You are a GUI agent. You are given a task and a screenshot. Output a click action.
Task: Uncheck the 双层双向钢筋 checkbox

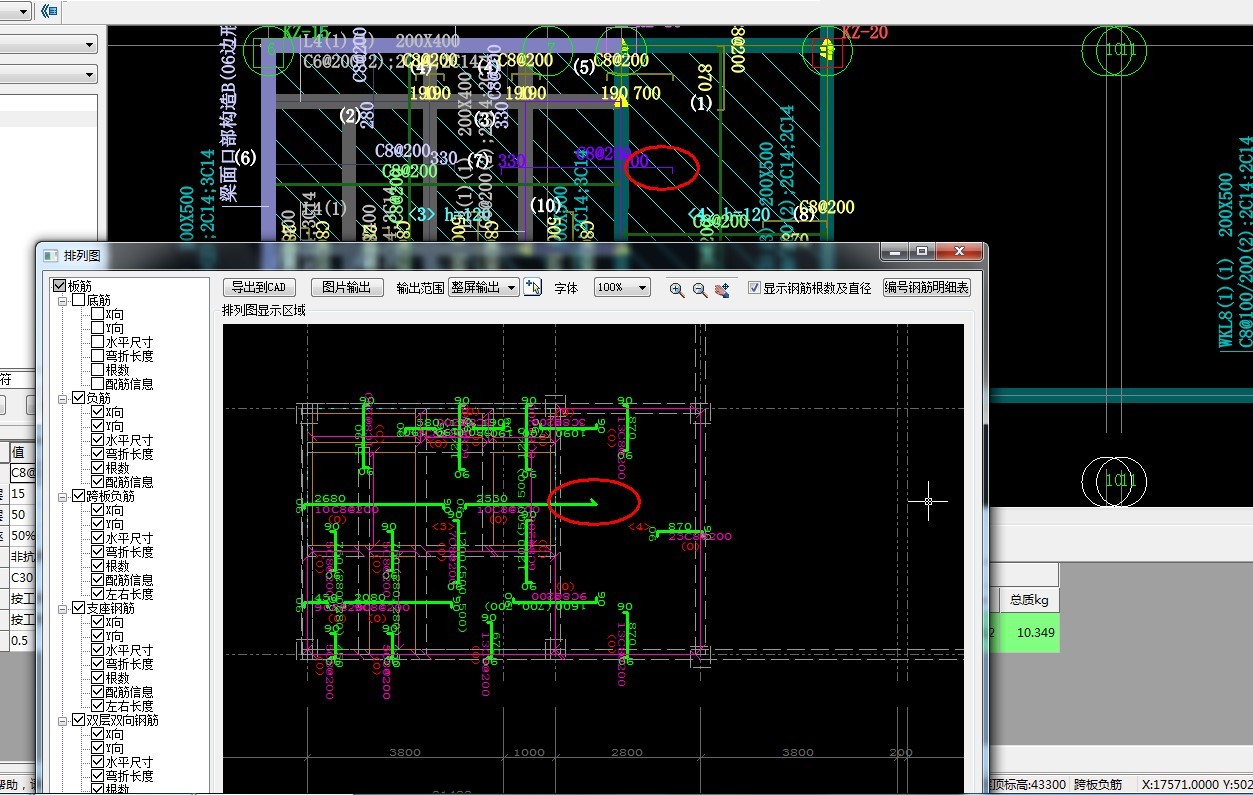(x=79, y=720)
